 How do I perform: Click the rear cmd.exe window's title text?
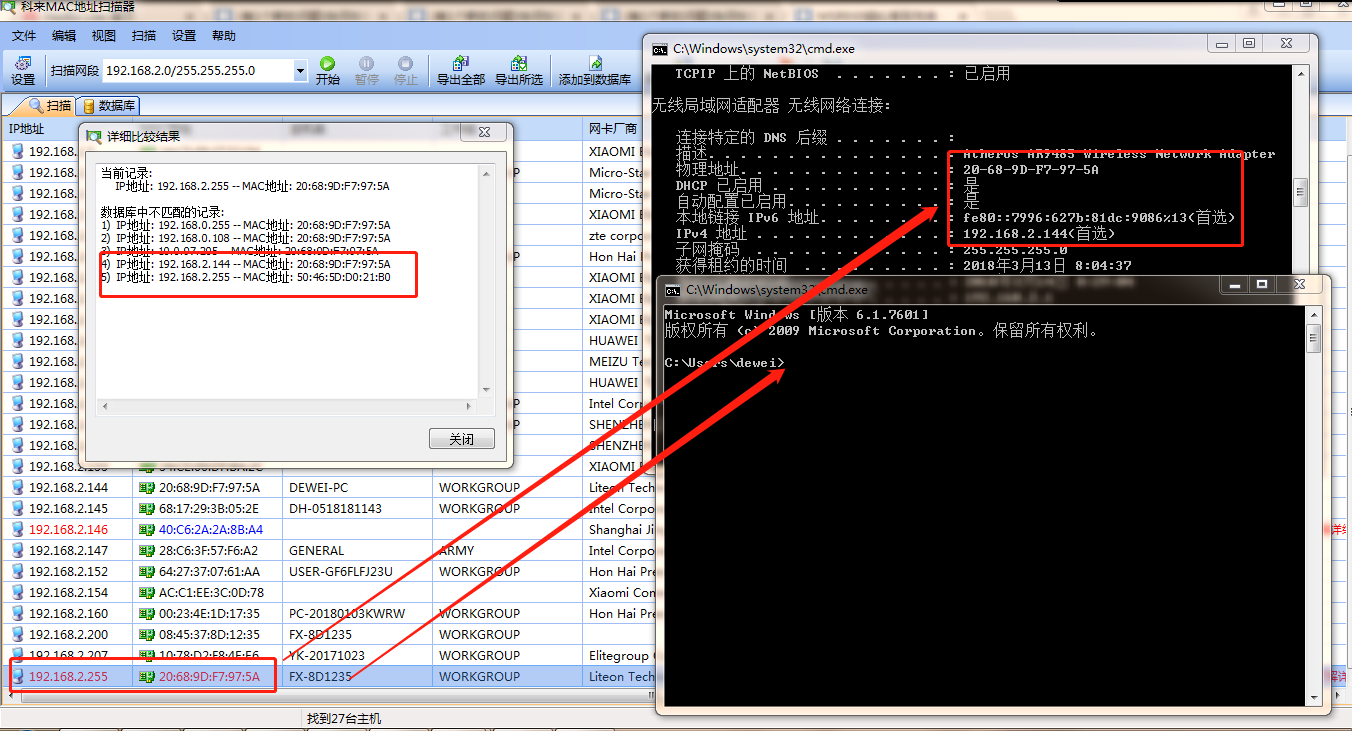(x=764, y=49)
